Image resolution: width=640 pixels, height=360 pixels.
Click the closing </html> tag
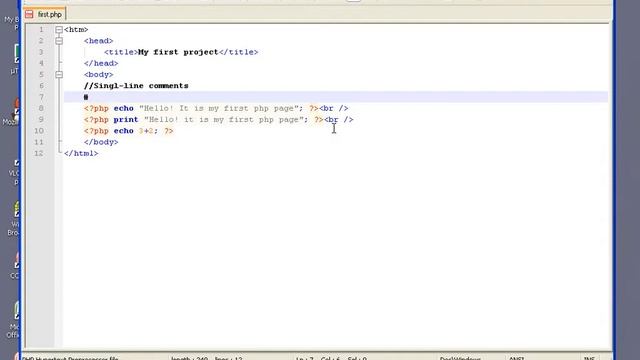coord(81,153)
